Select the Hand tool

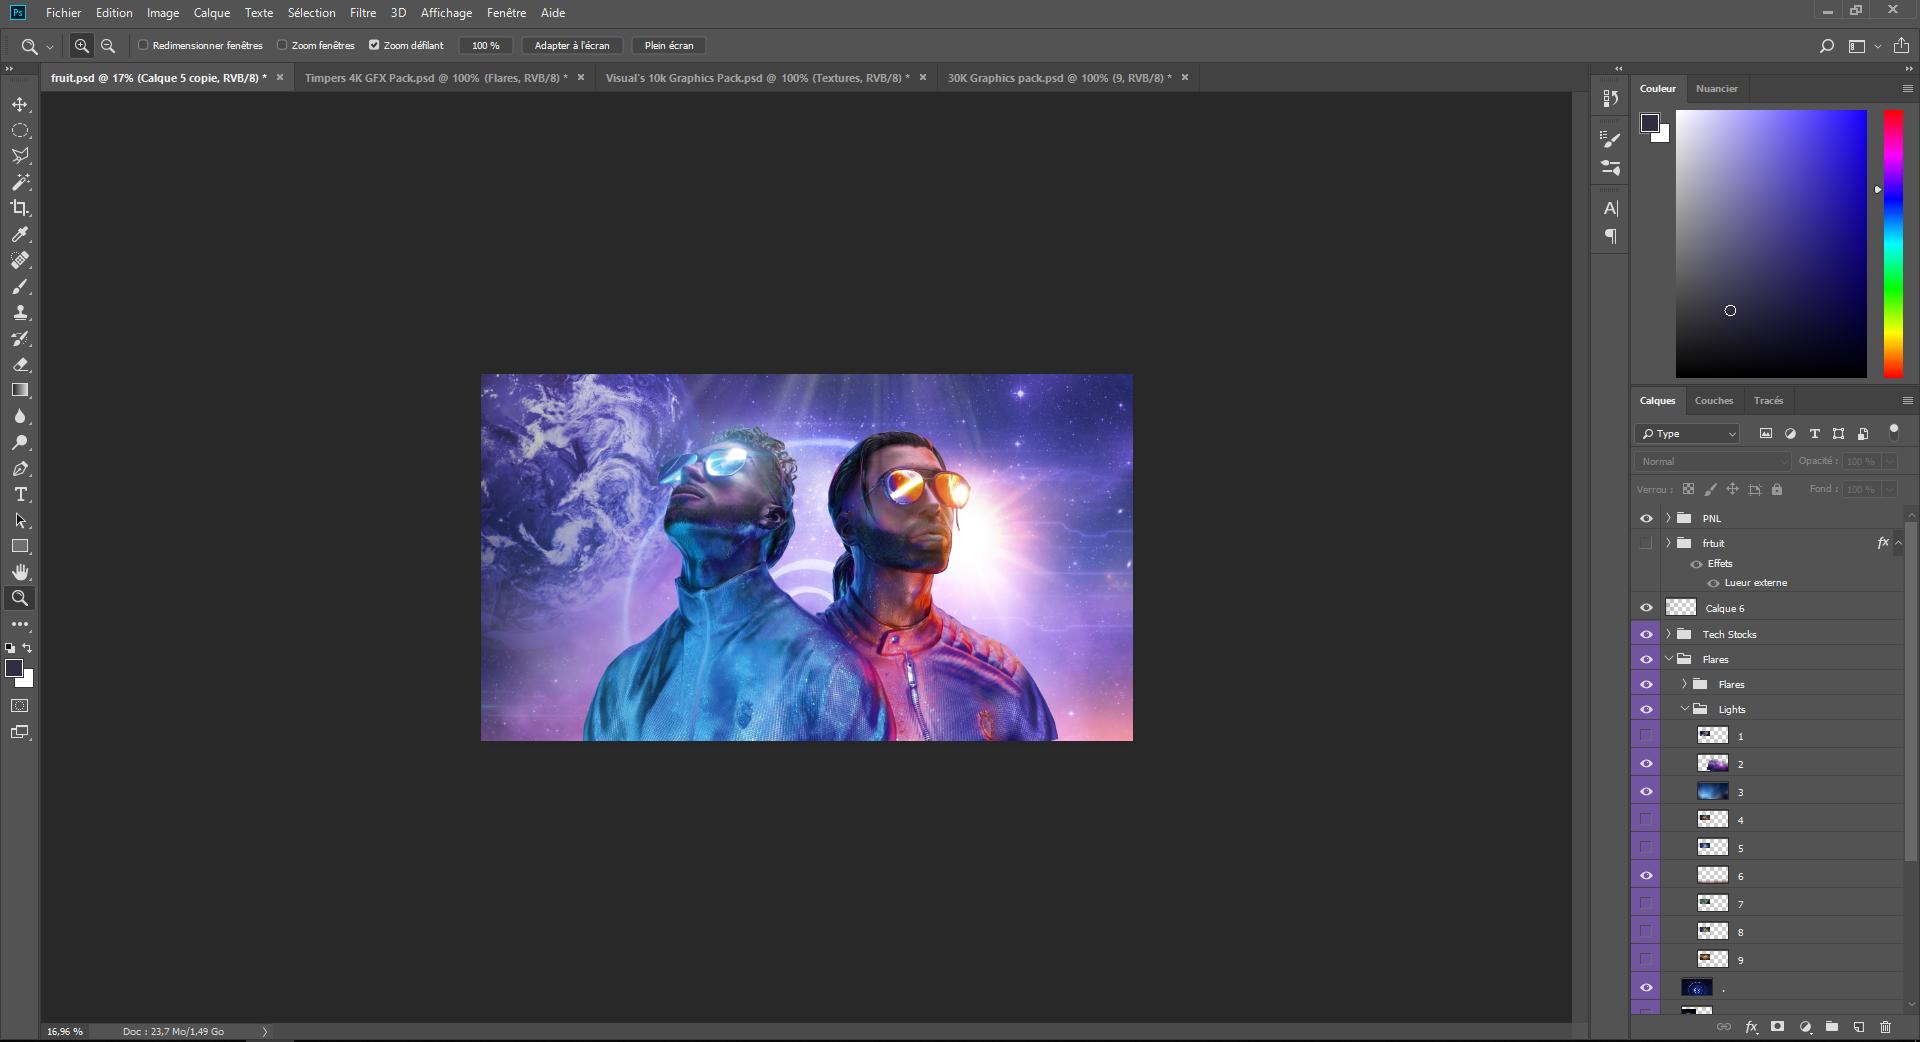(x=20, y=572)
